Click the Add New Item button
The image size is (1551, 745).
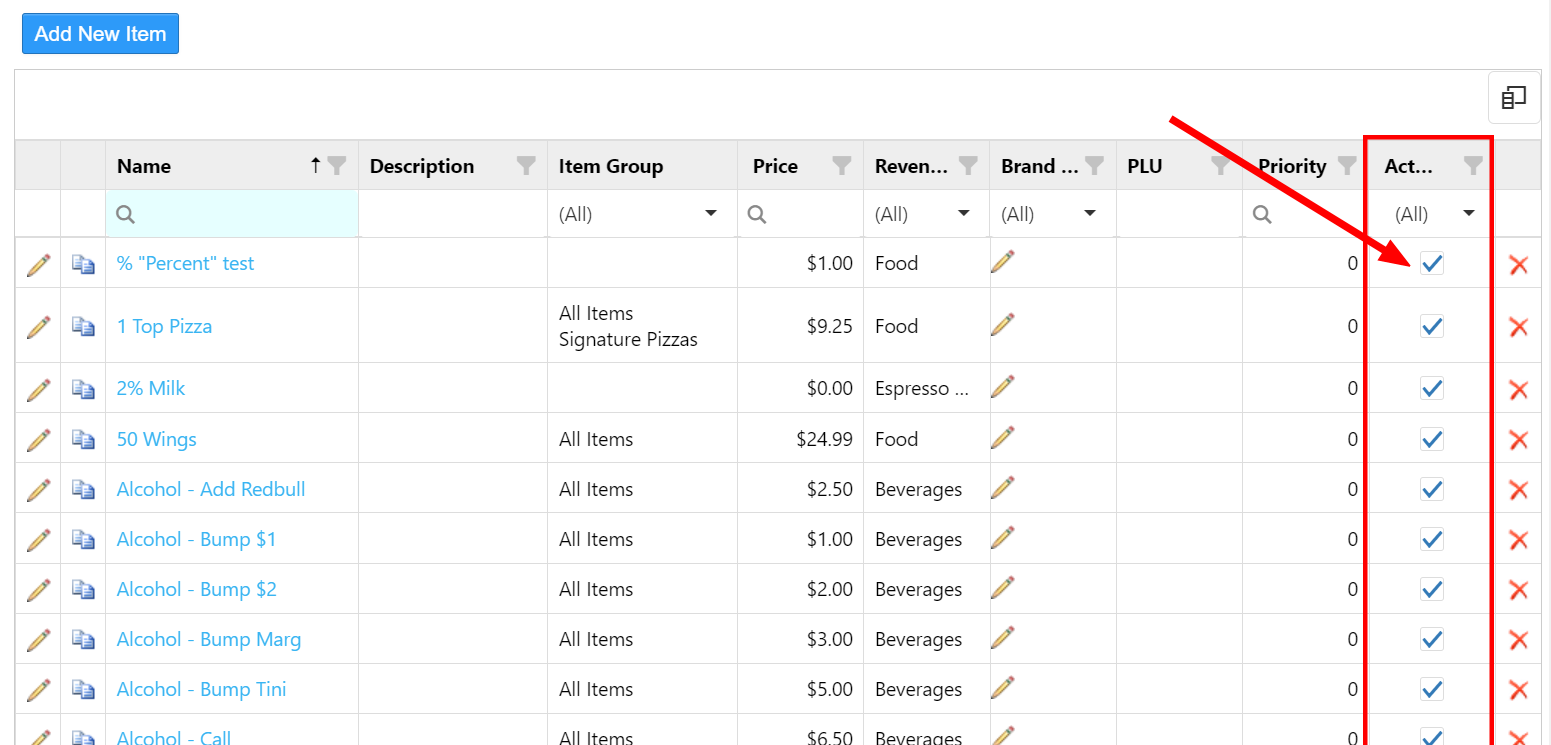tap(100, 34)
